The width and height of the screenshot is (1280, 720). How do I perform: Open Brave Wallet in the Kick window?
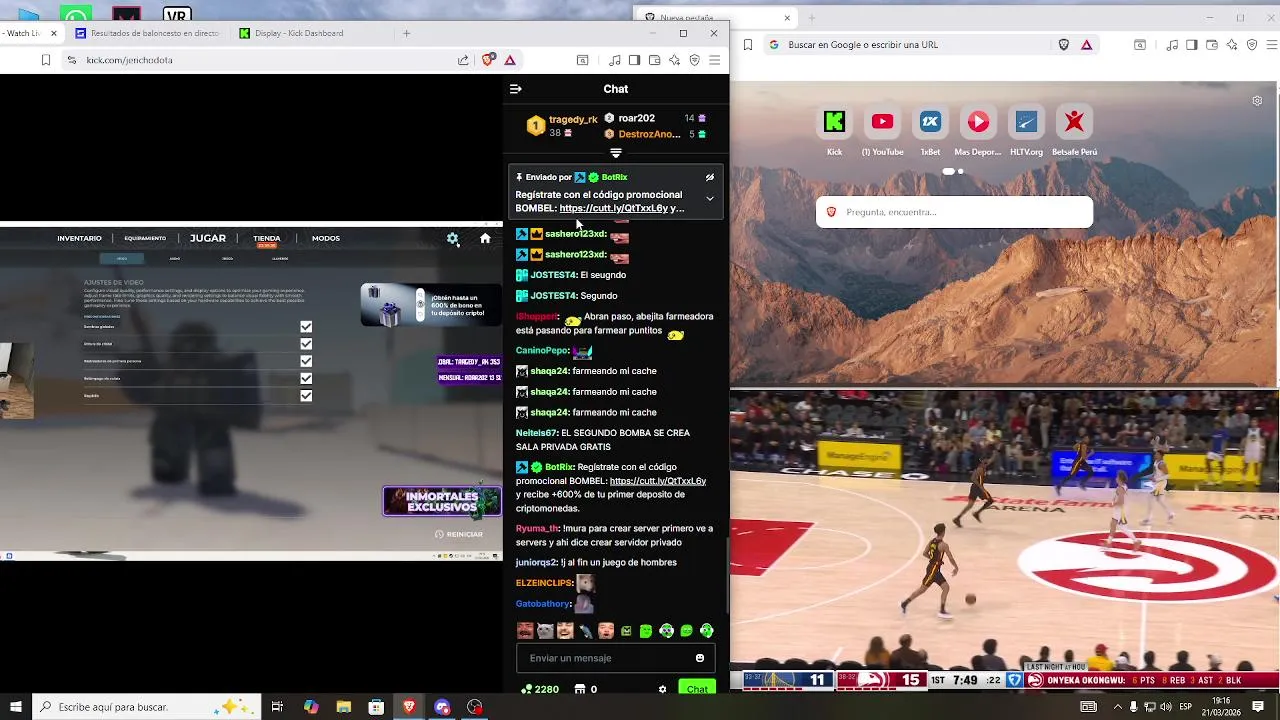coord(654,60)
